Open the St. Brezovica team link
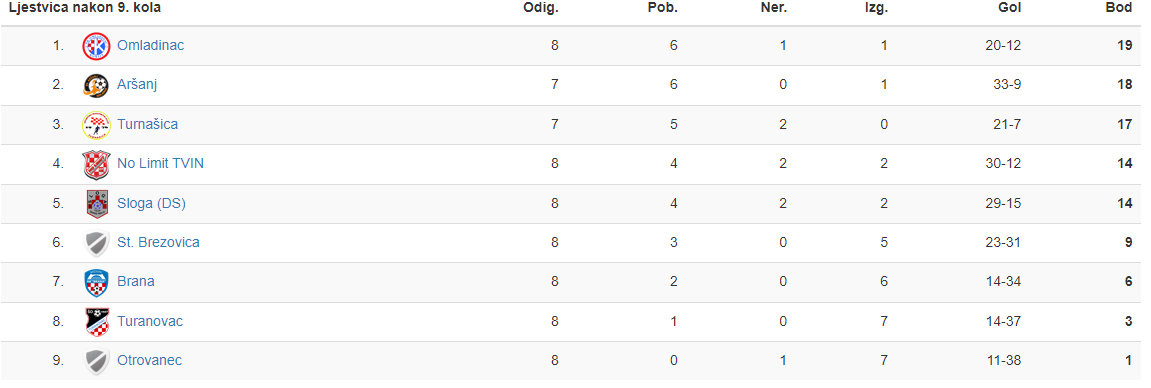Image resolution: width=1151 pixels, height=388 pixels. pos(159,242)
